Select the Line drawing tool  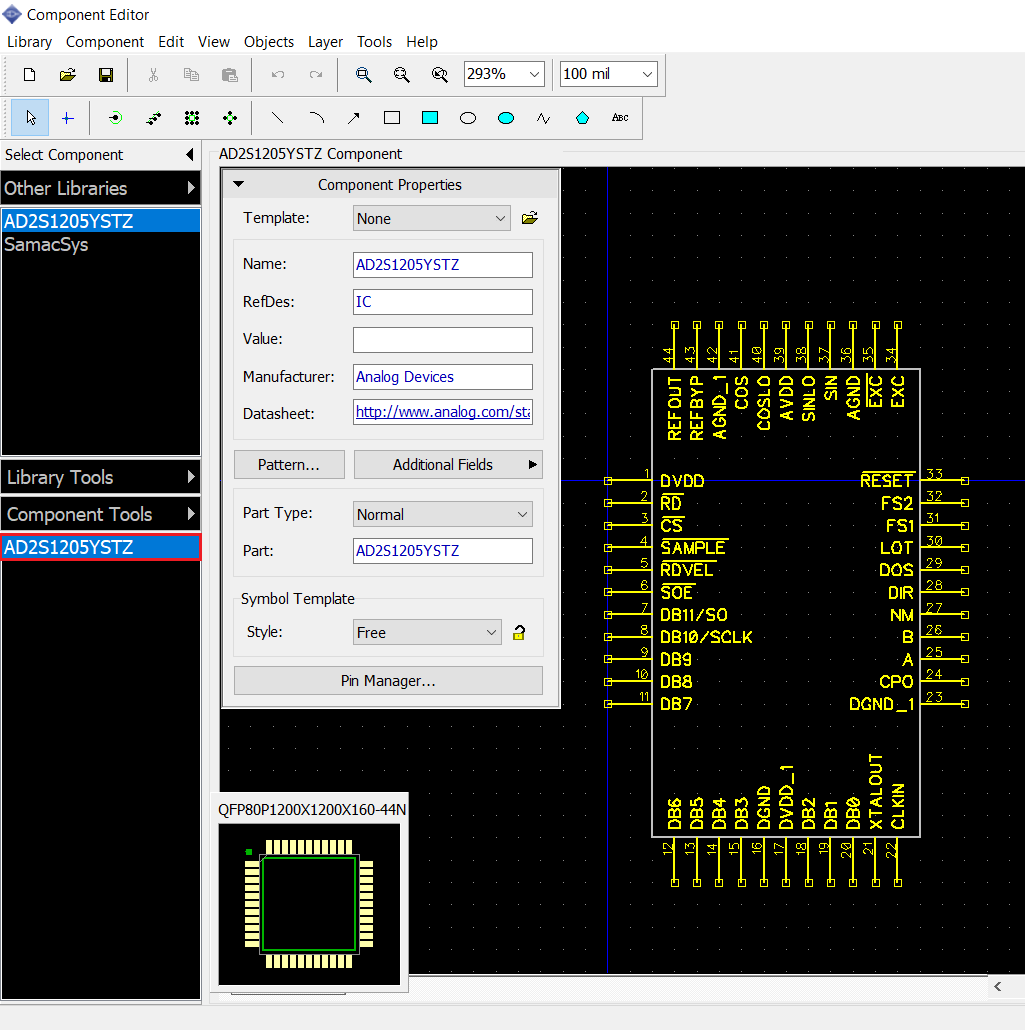pos(278,118)
